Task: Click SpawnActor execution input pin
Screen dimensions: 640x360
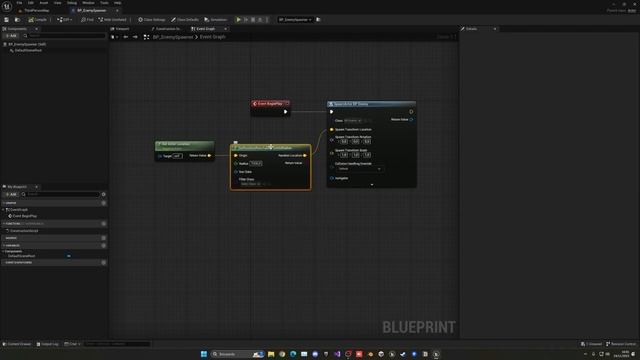Action: tap(331, 112)
